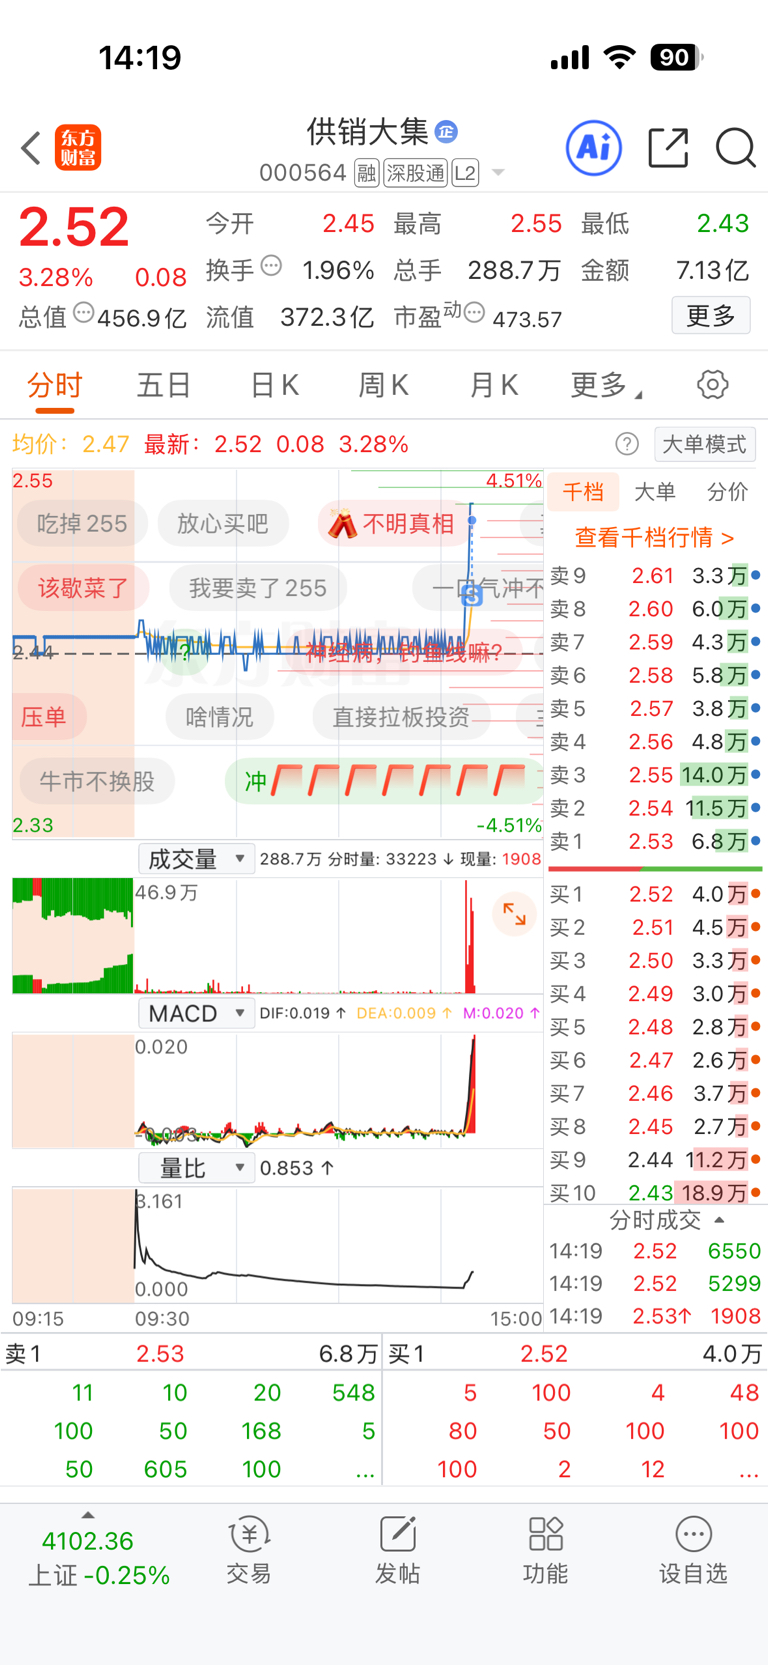Tap the 该歇菜了 comment bubble
The width and height of the screenshot is (769, 1665).
81,588
